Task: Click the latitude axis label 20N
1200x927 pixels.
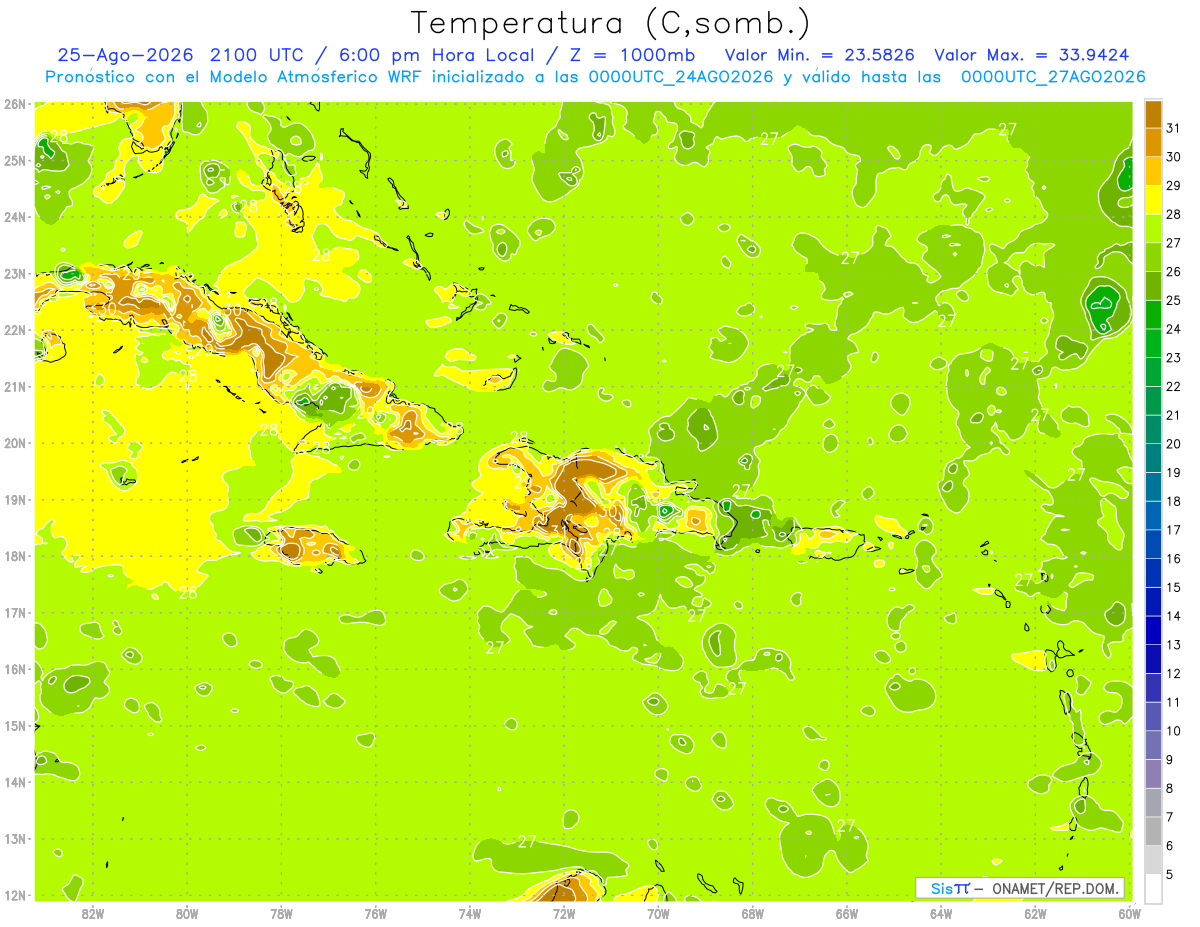Action: tap(15, 443)
